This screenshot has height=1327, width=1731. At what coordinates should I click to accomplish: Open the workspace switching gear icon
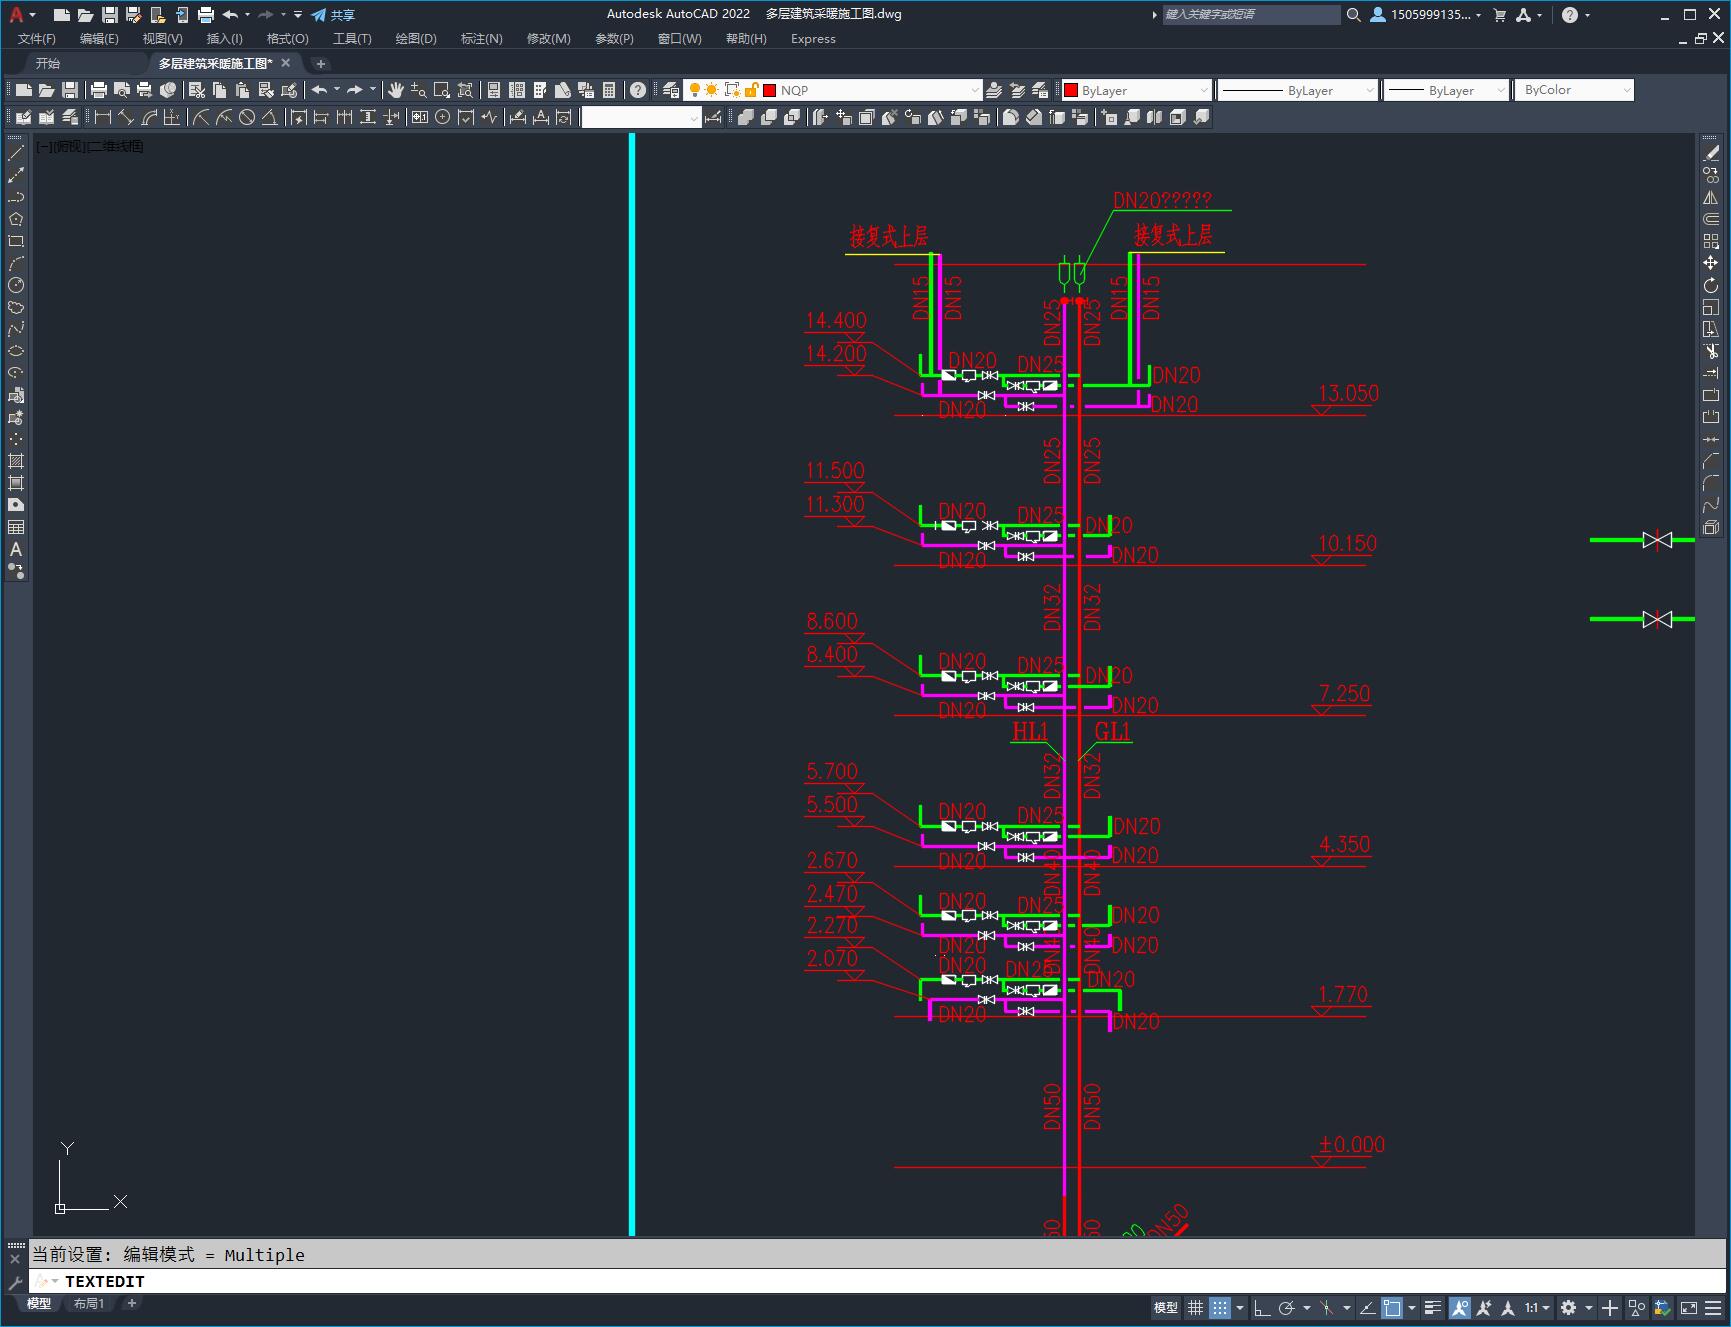click(1568, 1307)
